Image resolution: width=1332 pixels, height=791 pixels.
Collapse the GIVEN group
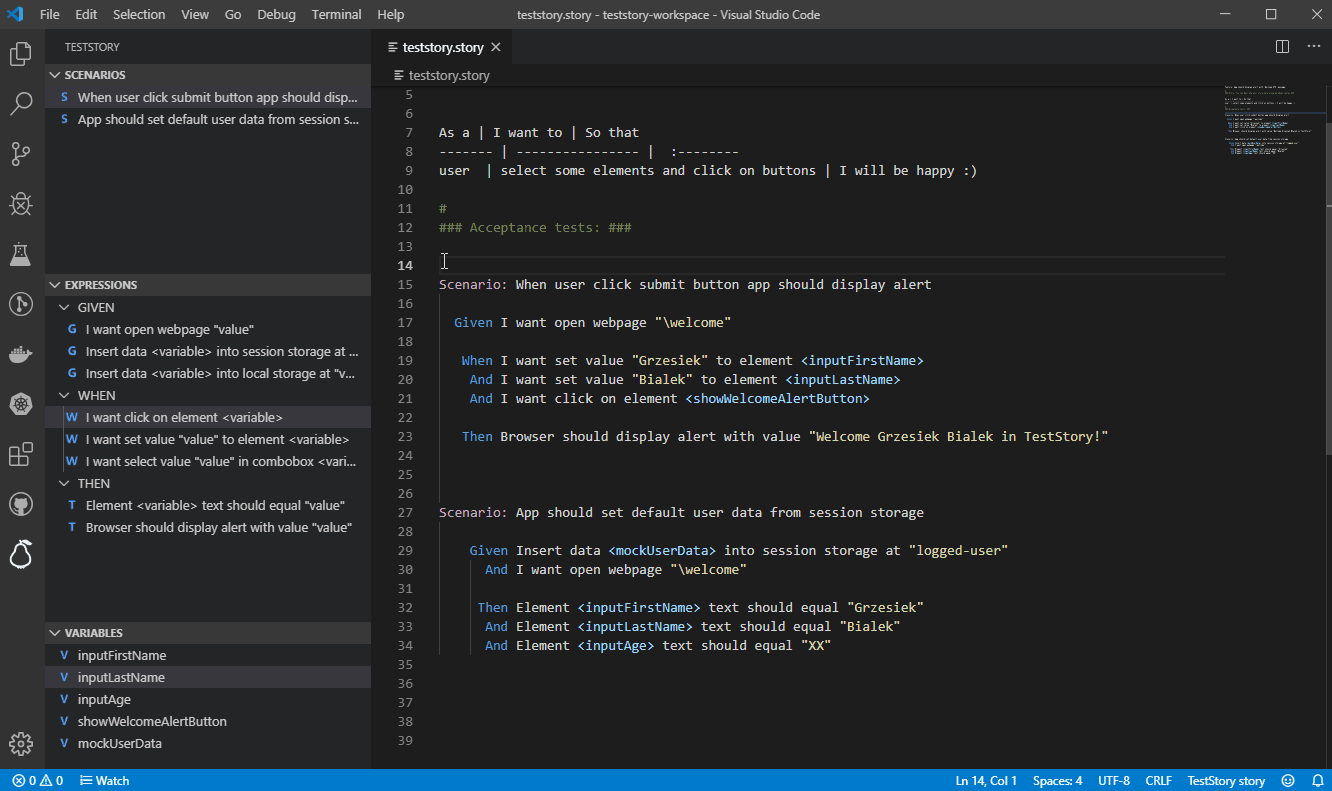pos(208,308)
